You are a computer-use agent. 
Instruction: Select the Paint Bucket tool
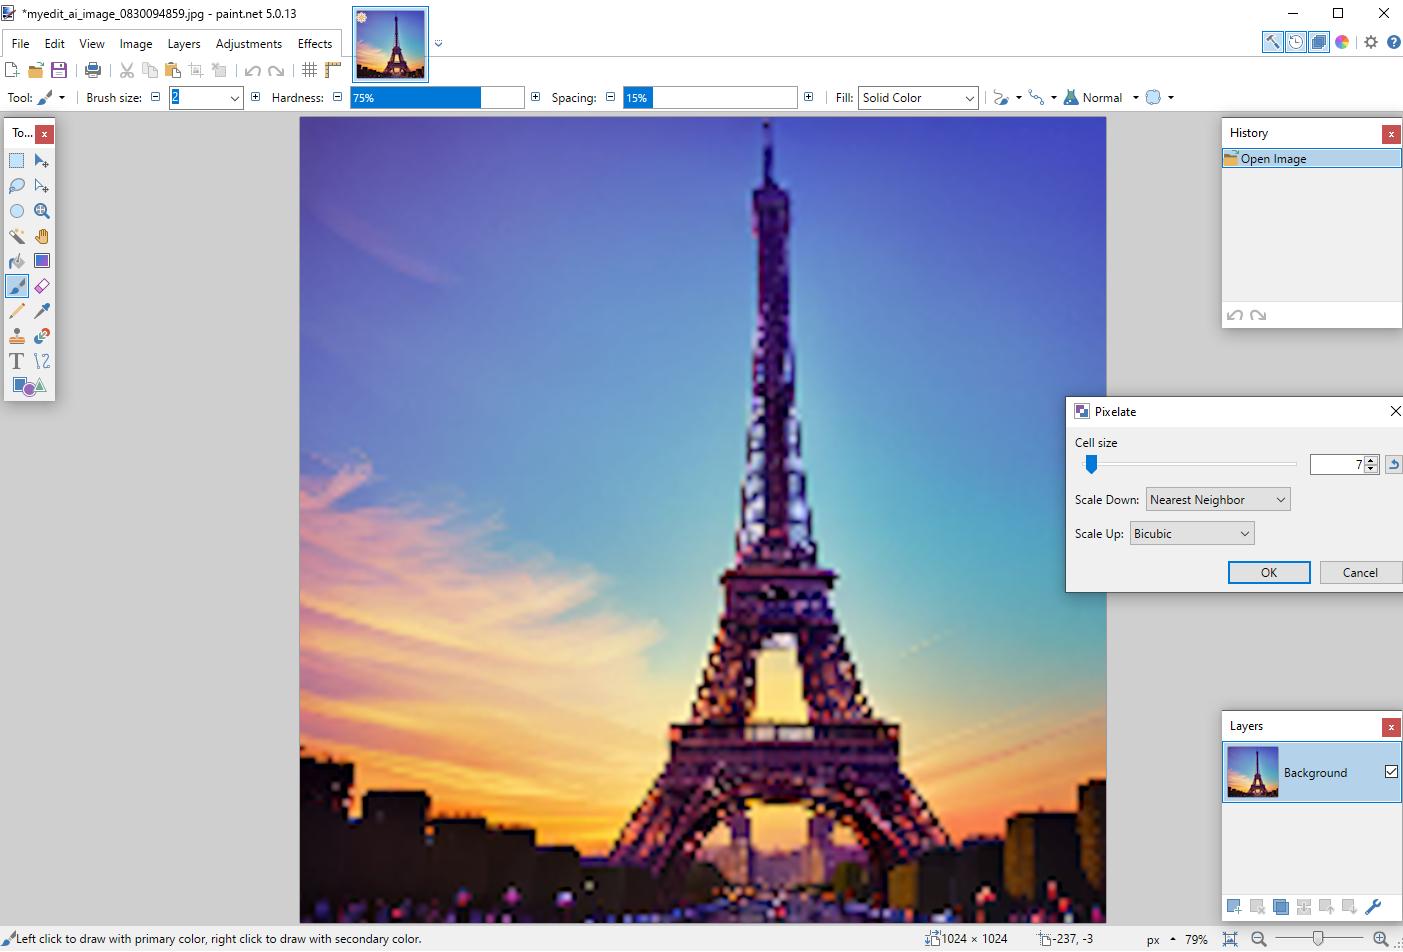tap(16, 261)
